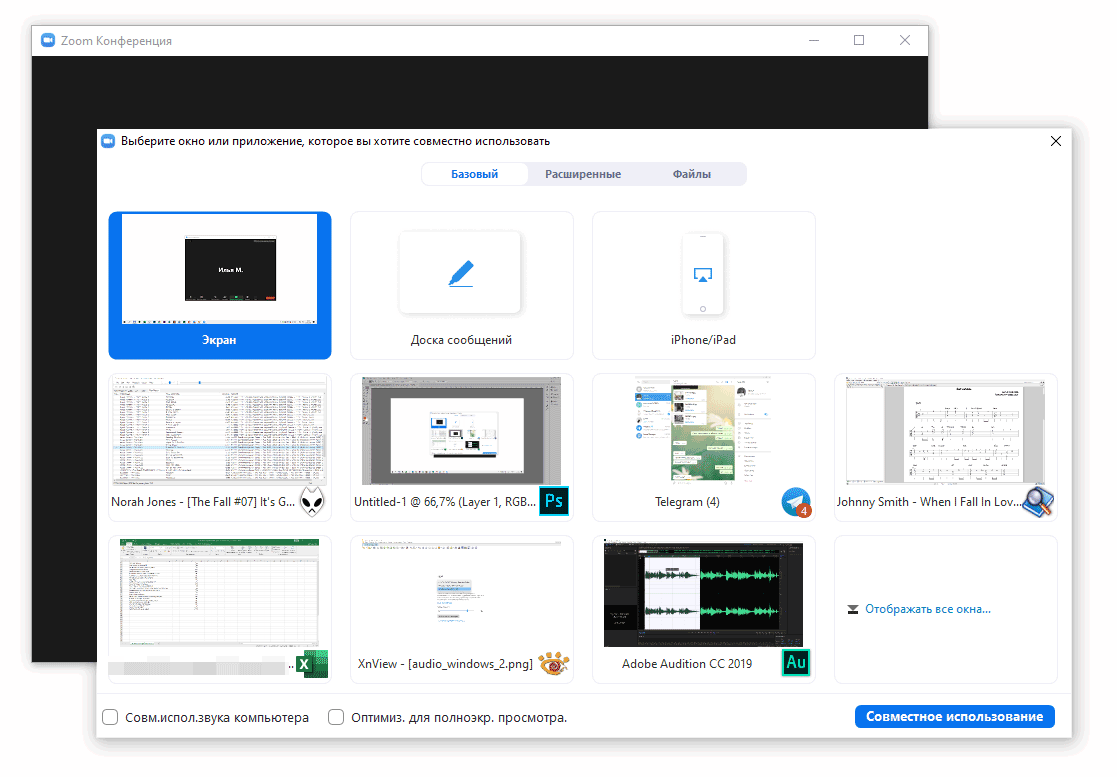Click the Zoom logo in the share dialog title
Image resolution: width=1117 pixels, height=777 pixels.
tap(108, 141)
